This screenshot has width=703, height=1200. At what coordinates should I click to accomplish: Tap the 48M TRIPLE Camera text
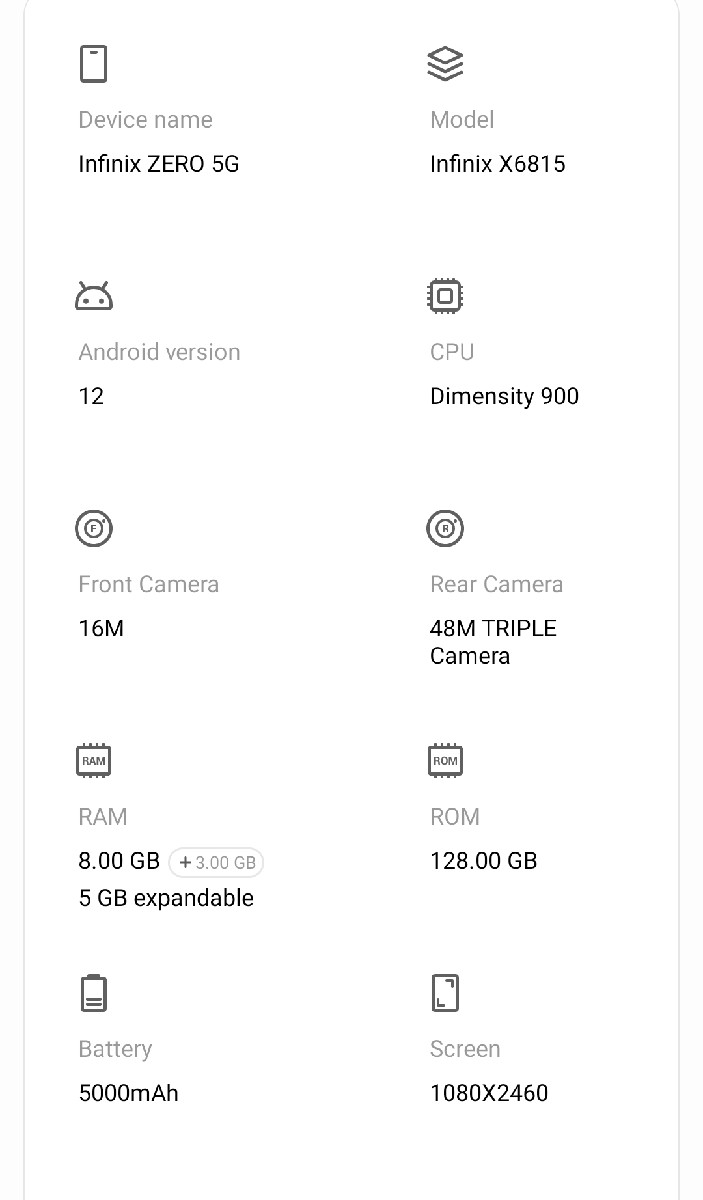493,642
